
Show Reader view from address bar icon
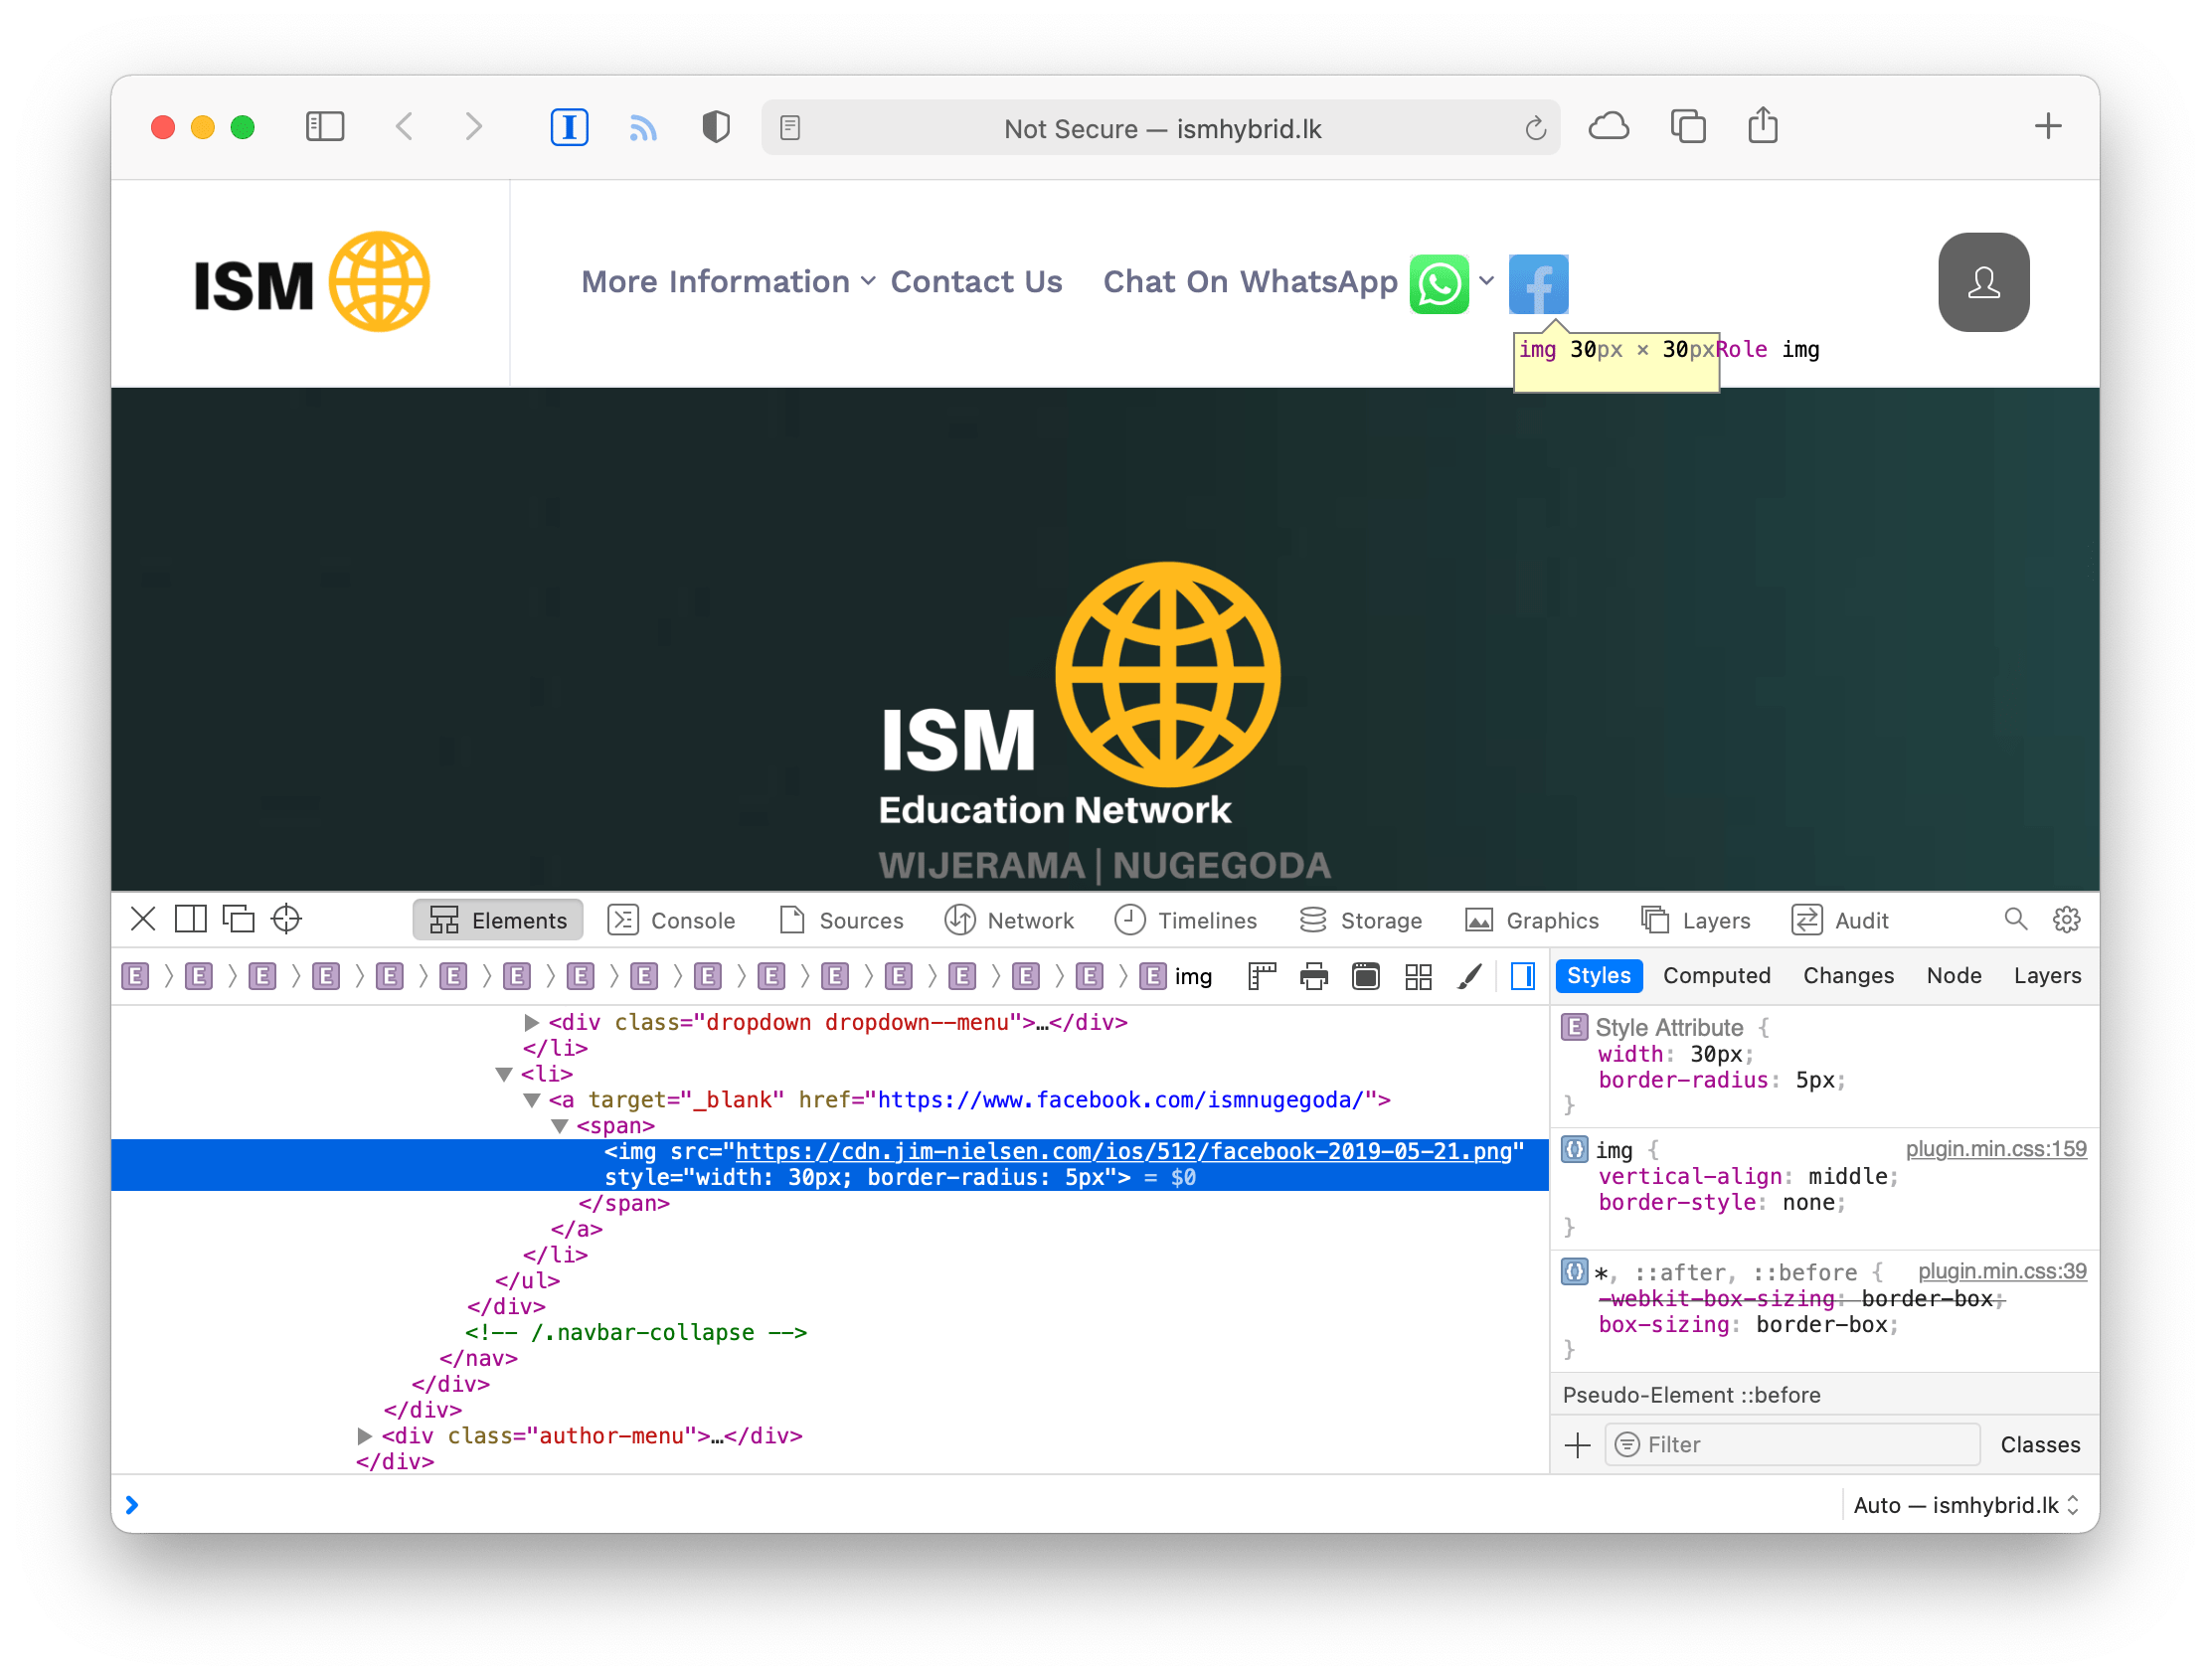coord(790,128)
